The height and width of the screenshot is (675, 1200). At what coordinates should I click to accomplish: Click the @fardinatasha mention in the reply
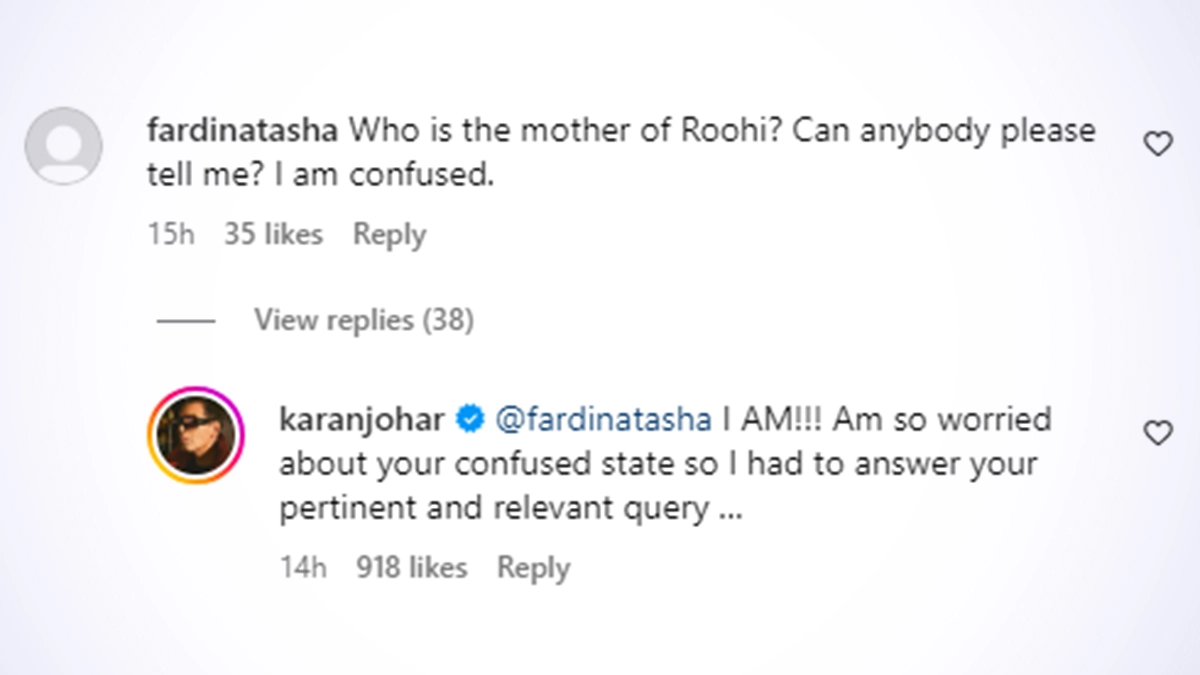click(x=603, y=420)
